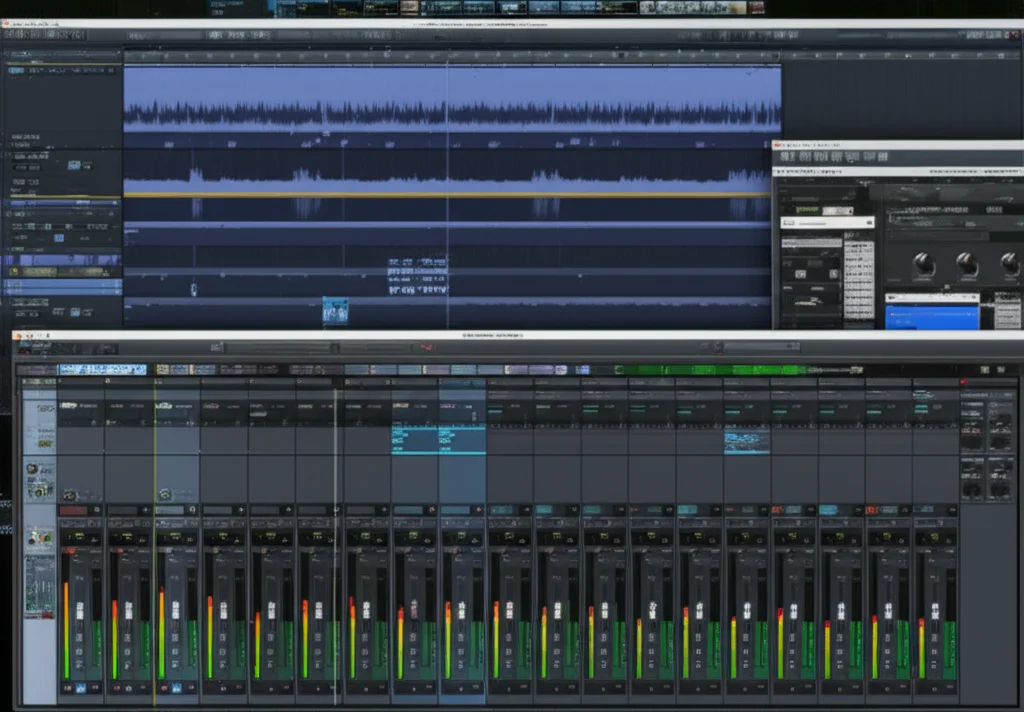Viewport: 1024px width, 712px height.
Task: Toggle red button under second mixer channel
Action: (117, 688)
